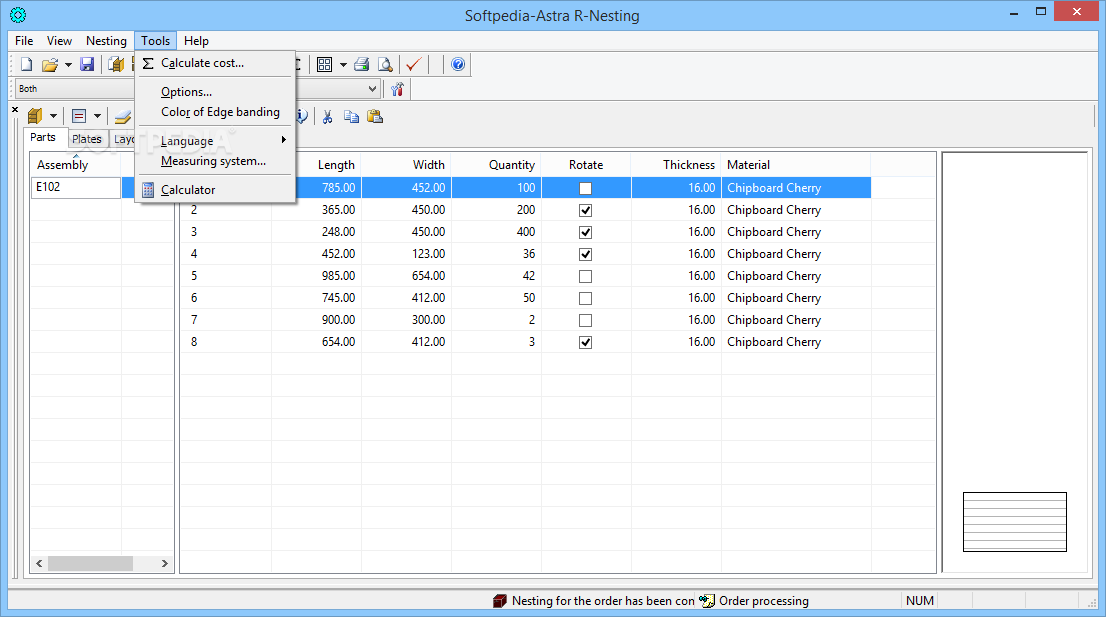
Task: Sort by Thickness column header
Action: click(x=676, y=165)
